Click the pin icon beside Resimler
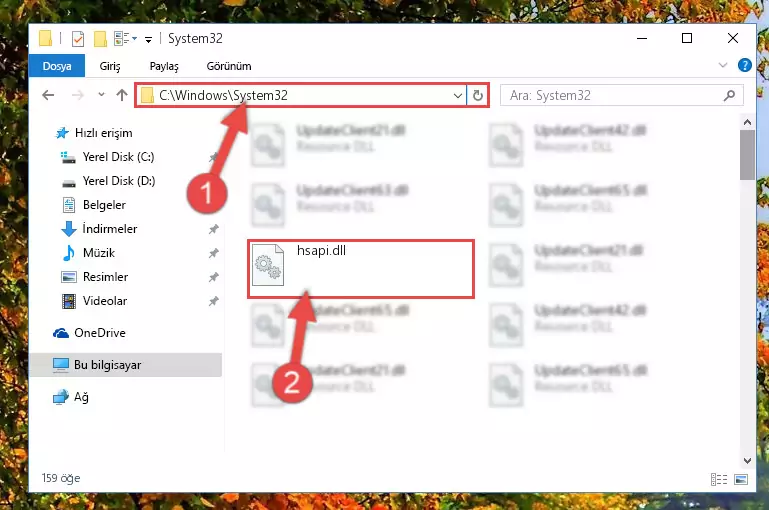The image size is (769, 510). tap(213, 277)
